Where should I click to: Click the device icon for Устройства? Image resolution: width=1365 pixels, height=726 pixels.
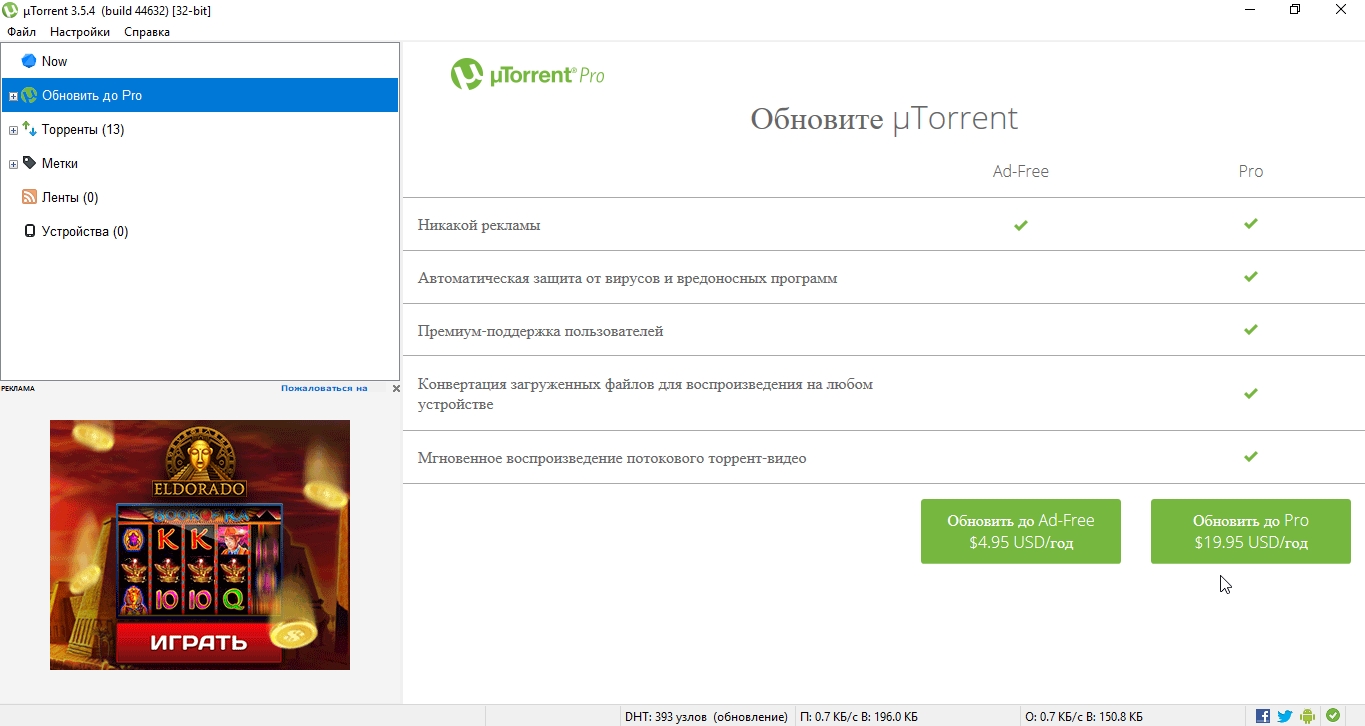tap(29, 231)
